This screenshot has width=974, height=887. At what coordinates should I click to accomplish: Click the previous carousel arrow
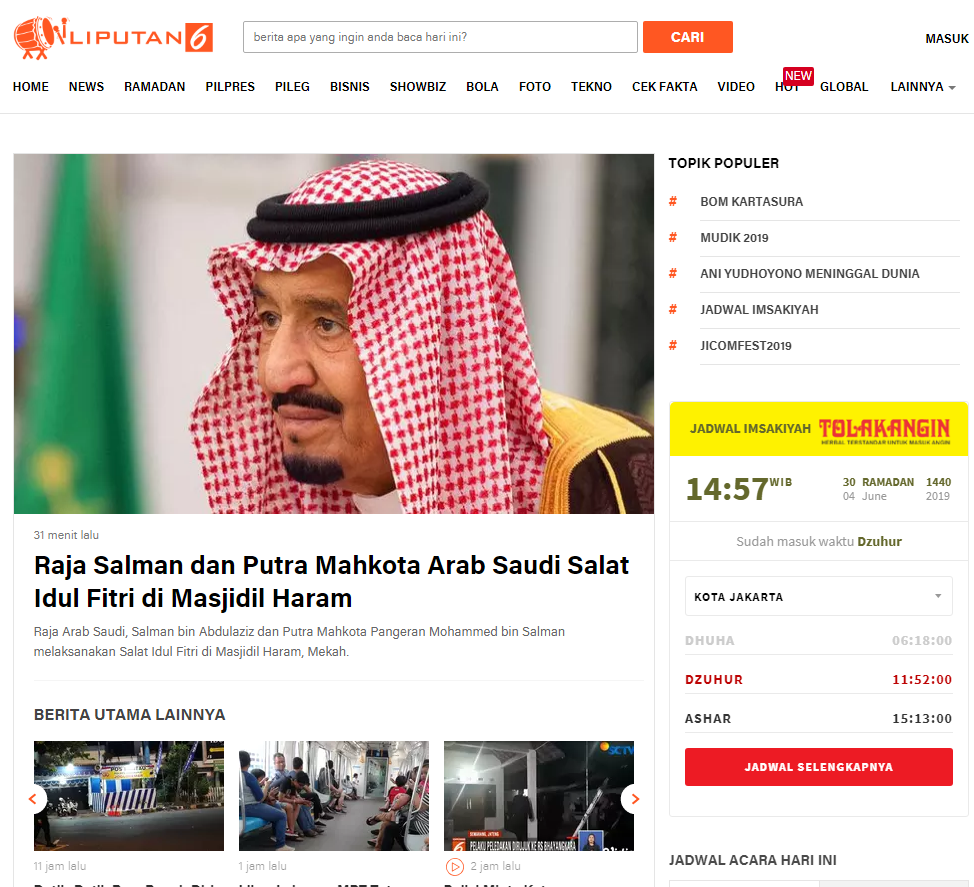[x=33, y=799]
